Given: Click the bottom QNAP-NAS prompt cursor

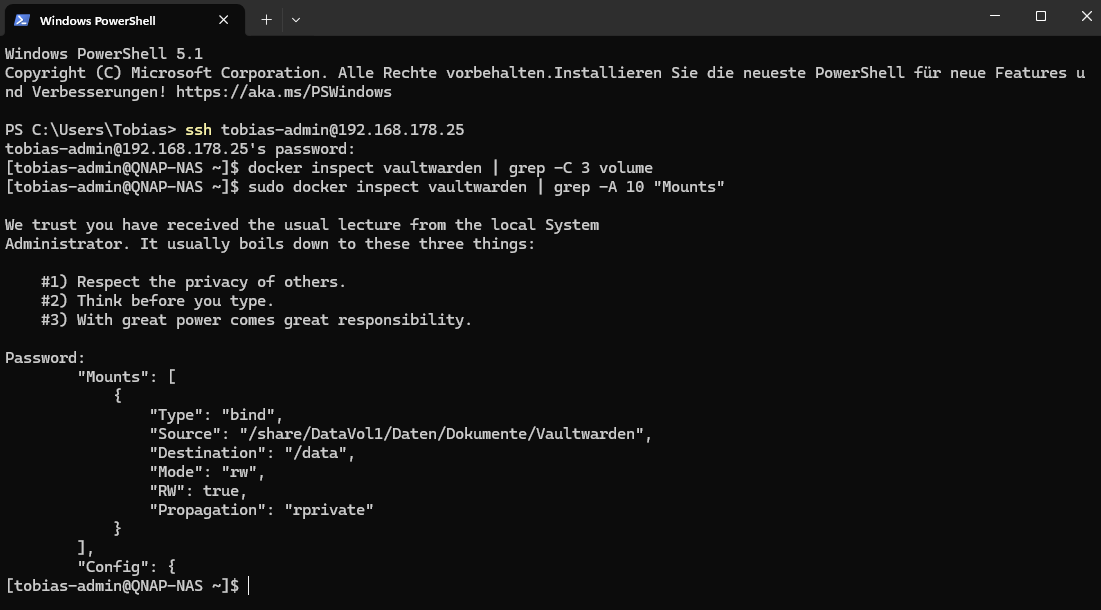Looking at the screenshot, I should point(249,585).
